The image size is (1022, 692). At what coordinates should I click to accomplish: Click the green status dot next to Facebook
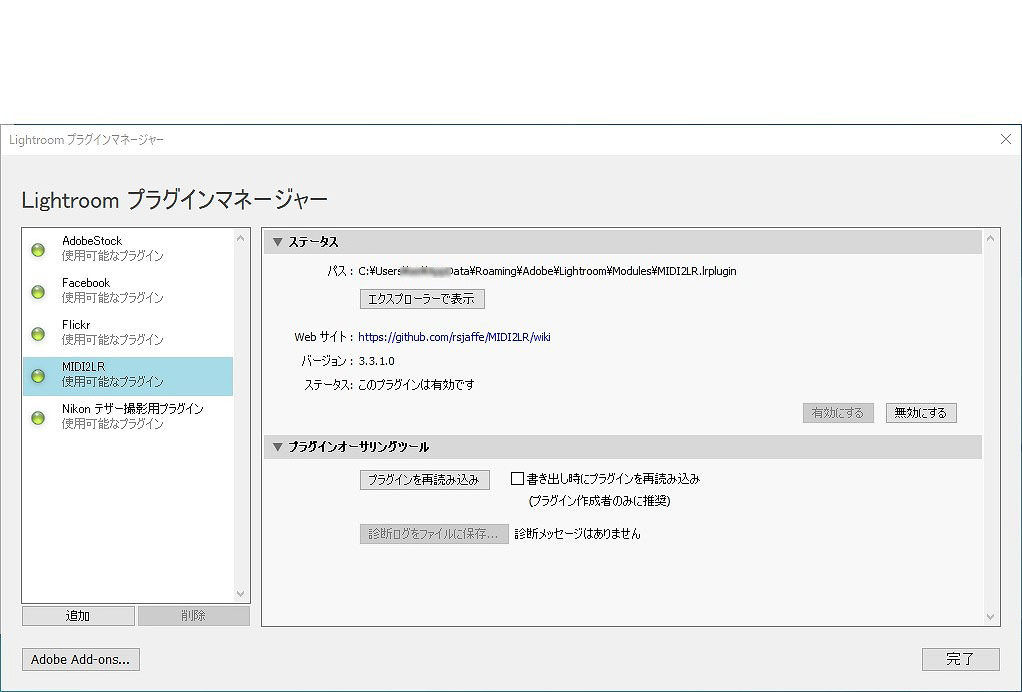pyautogui.click(x=38, y=292)
